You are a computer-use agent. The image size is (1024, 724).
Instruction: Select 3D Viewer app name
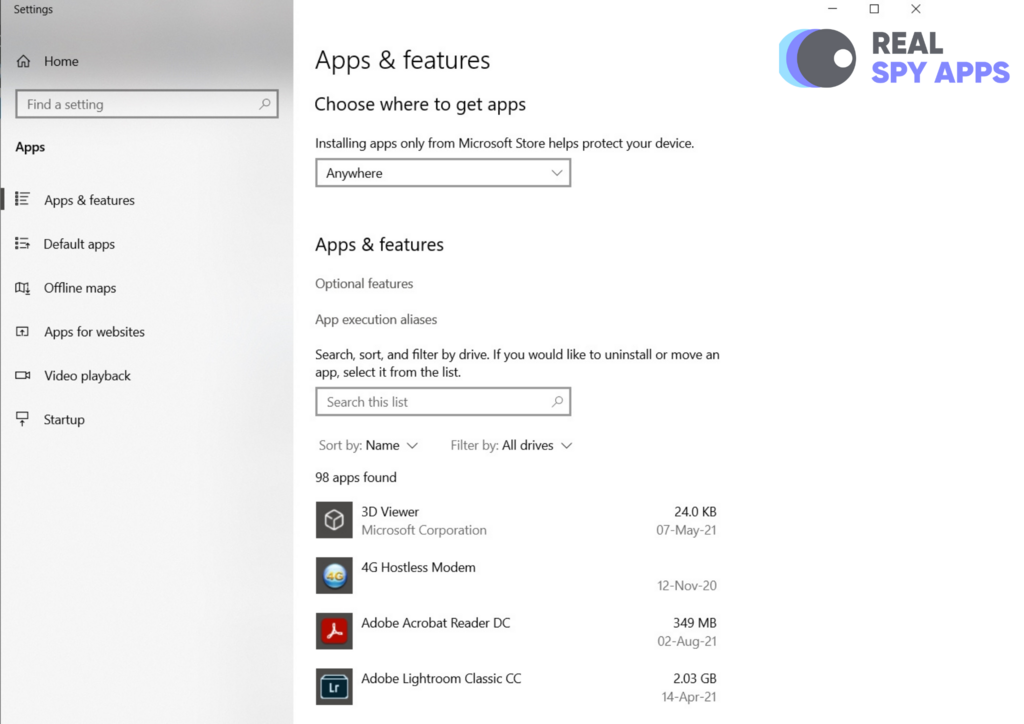pos(390,512)
